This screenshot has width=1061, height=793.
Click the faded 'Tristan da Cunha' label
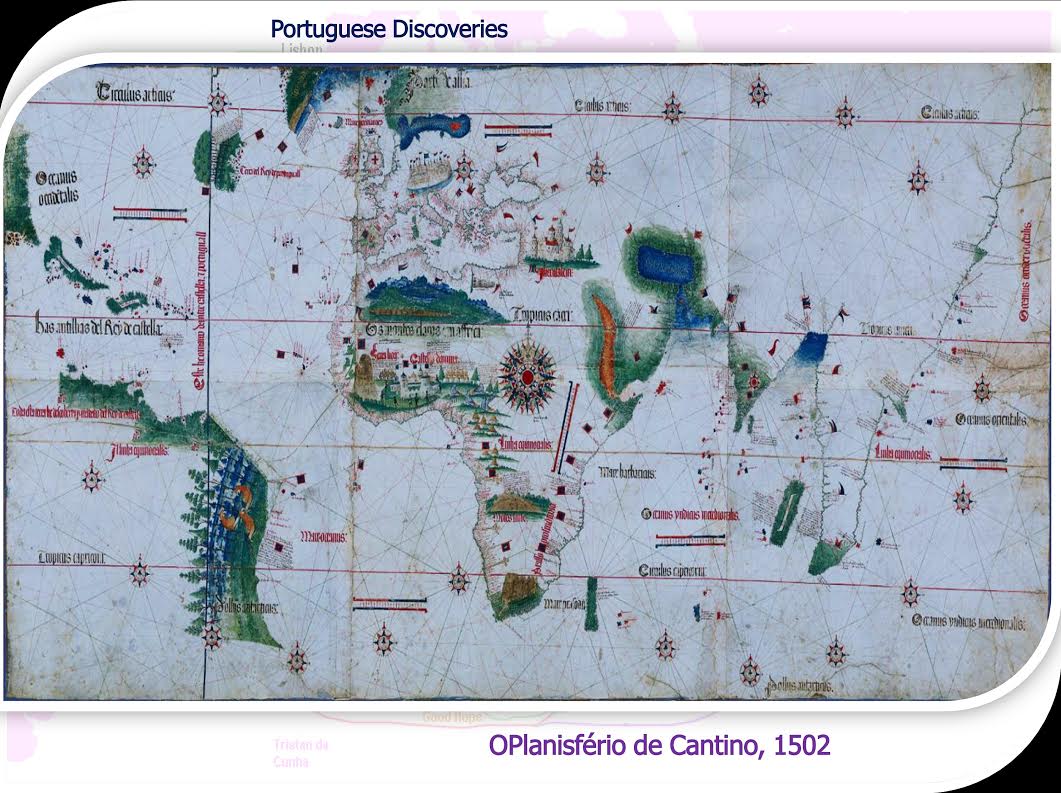[300, 753]
